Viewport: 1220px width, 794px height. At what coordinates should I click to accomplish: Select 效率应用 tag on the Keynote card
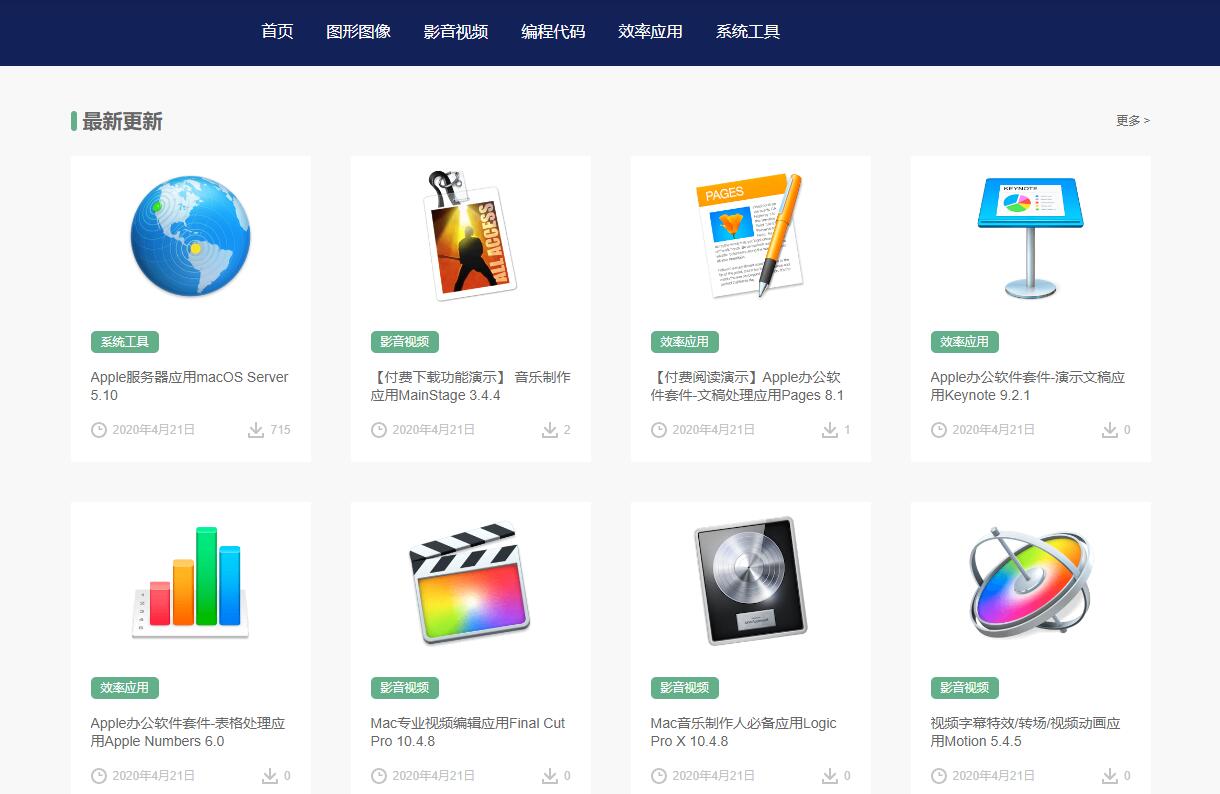coord(964,342)
